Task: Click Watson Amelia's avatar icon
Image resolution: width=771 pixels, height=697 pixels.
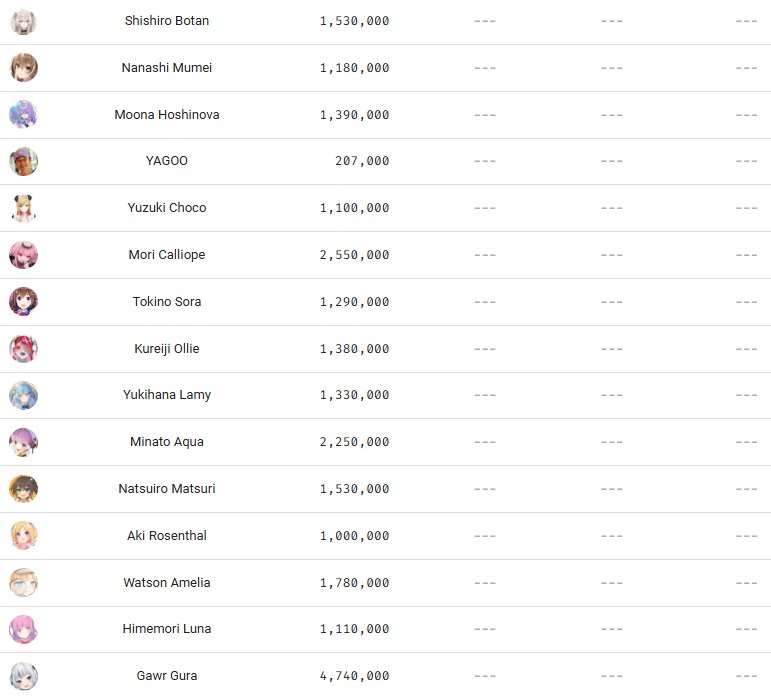Action: [x=24, y=583]
